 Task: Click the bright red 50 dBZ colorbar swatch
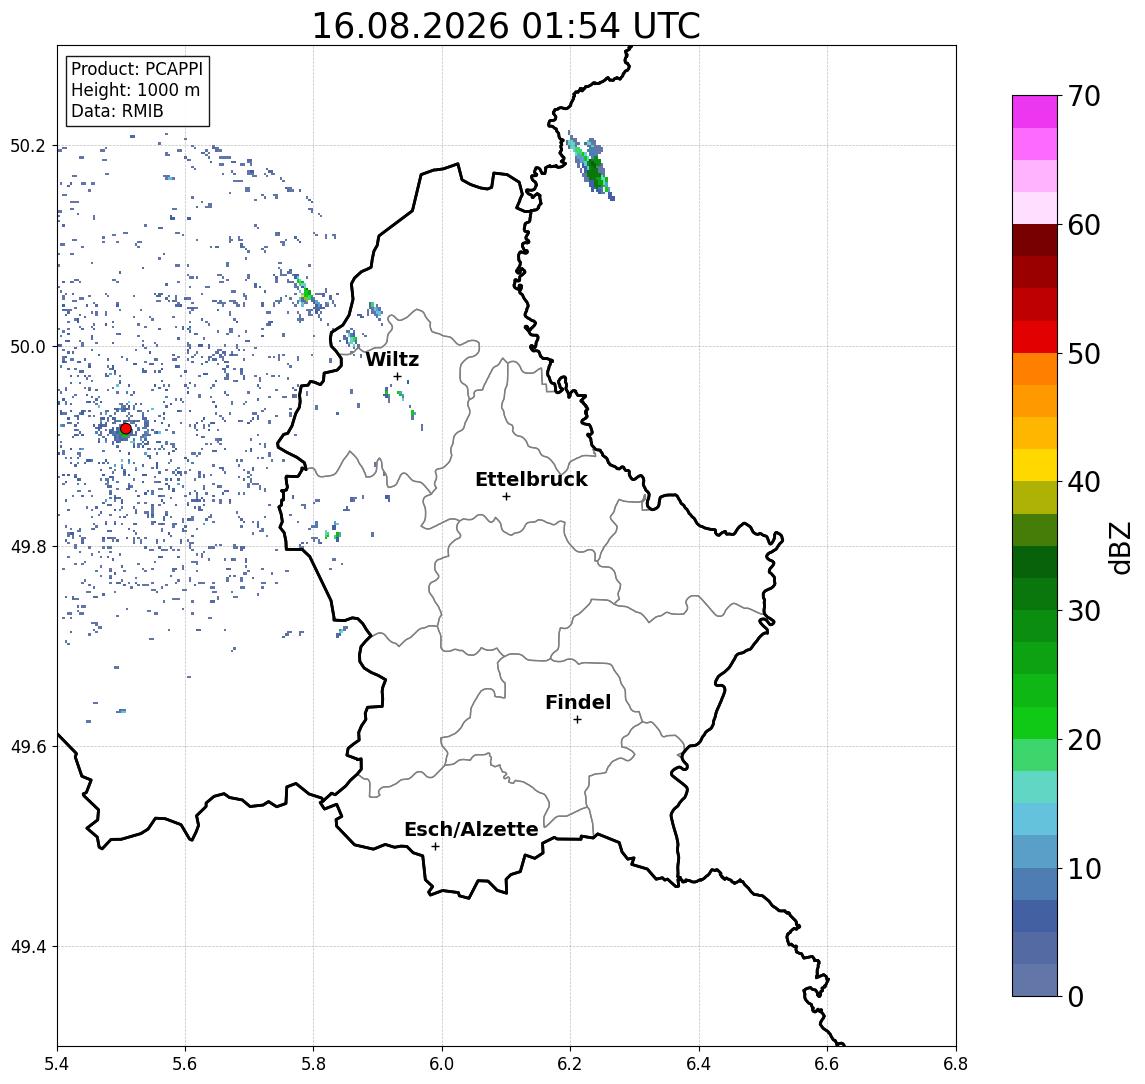1035,337
